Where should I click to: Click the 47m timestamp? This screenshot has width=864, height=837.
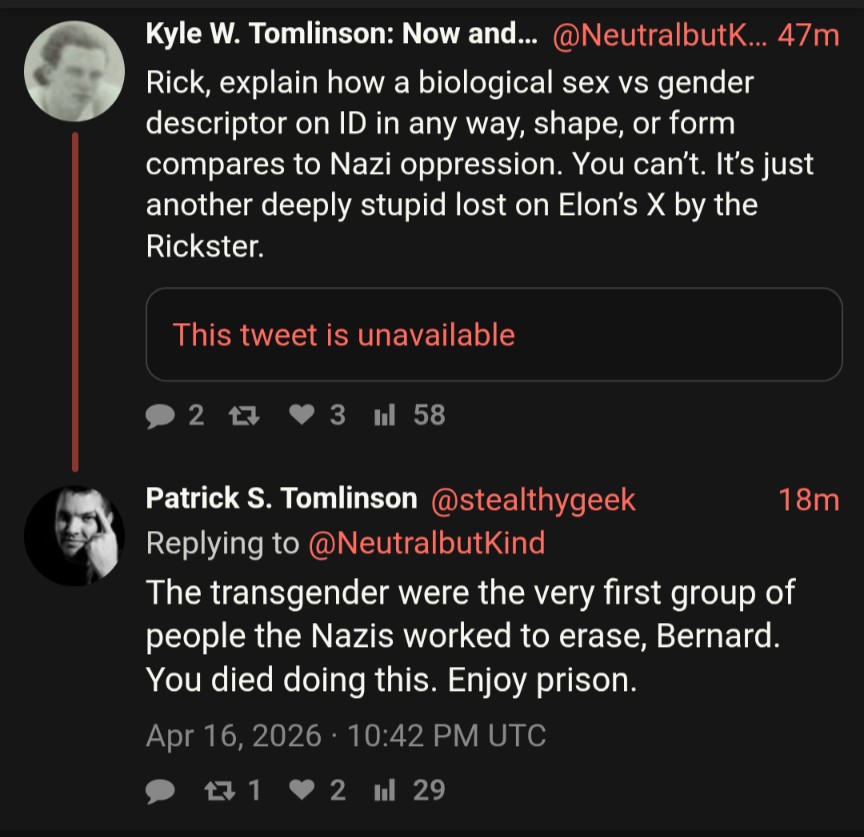(x=808, y=35)
